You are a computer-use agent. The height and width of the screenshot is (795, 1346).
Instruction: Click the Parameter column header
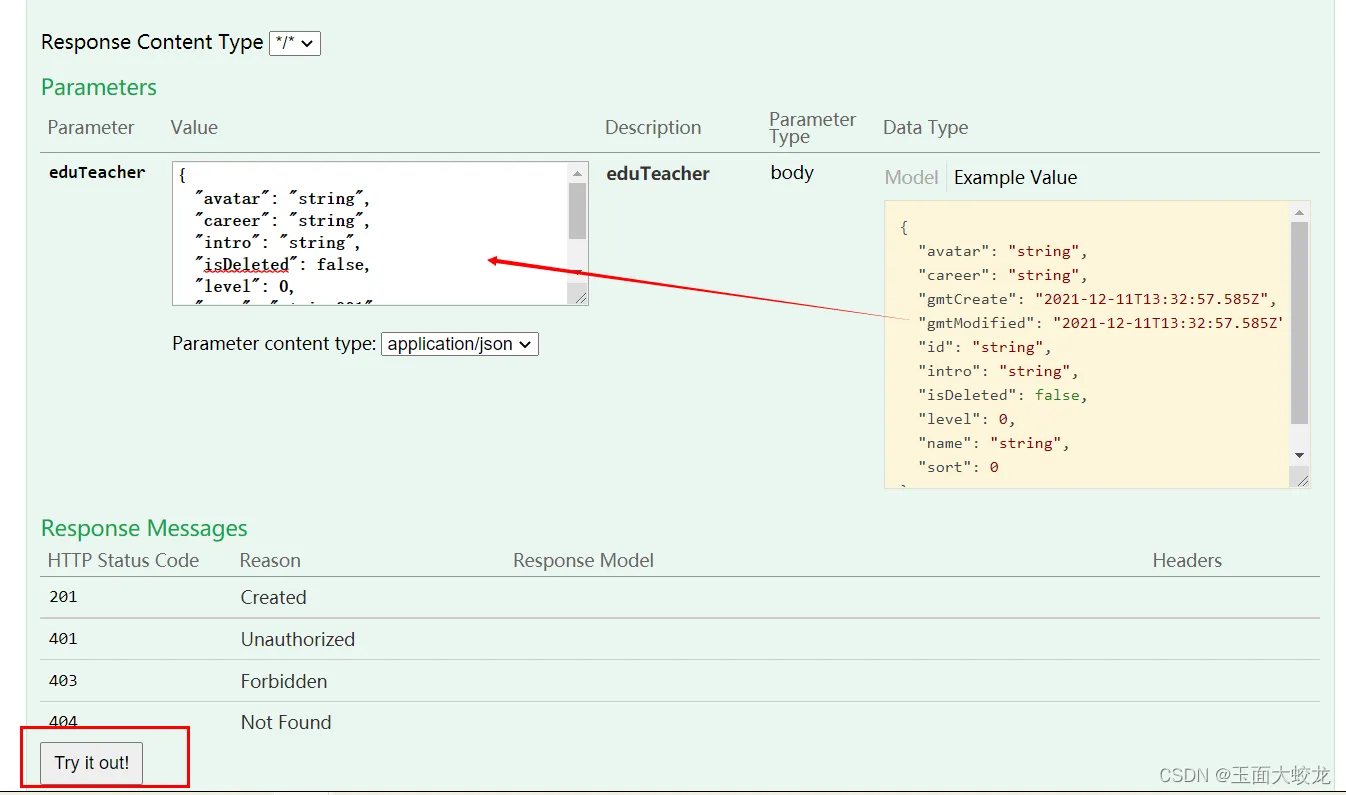click(91, 128)
